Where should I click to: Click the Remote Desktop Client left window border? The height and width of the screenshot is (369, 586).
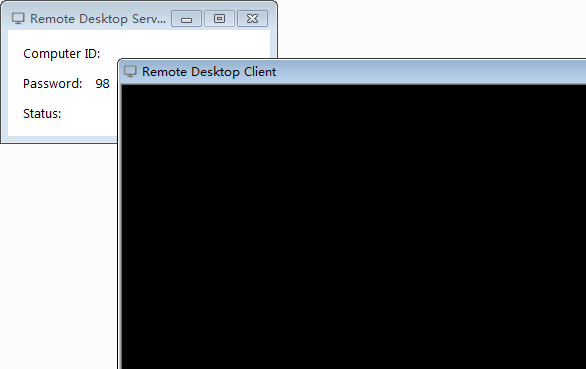click(x=119, y=224)
